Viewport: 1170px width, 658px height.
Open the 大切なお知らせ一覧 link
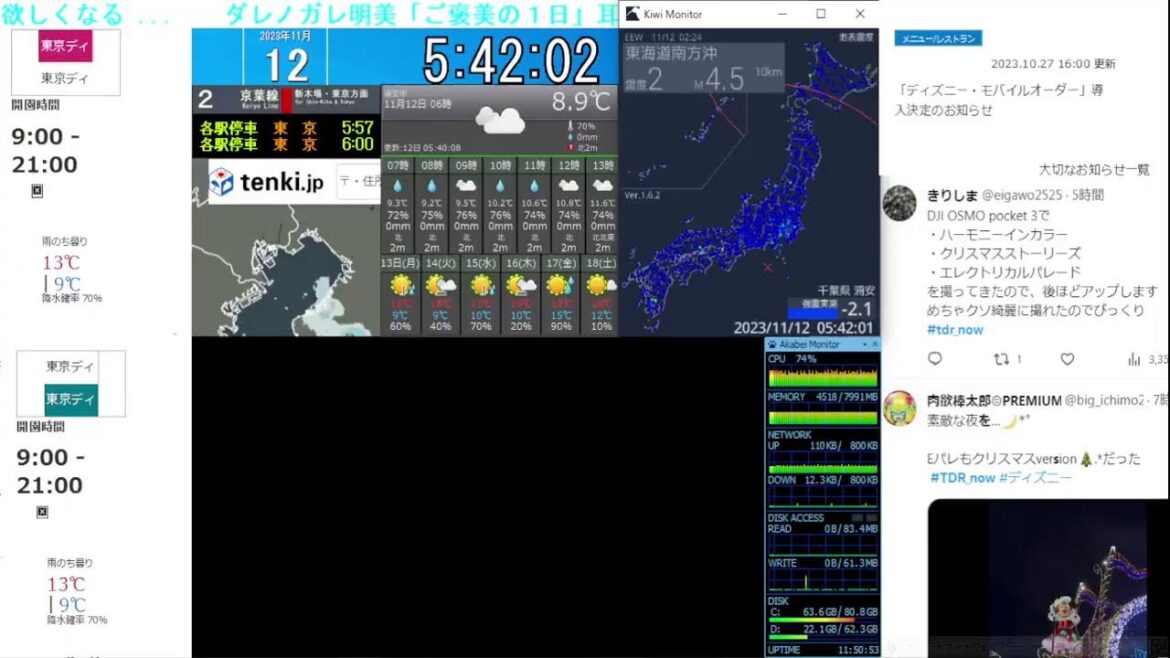1094,170
